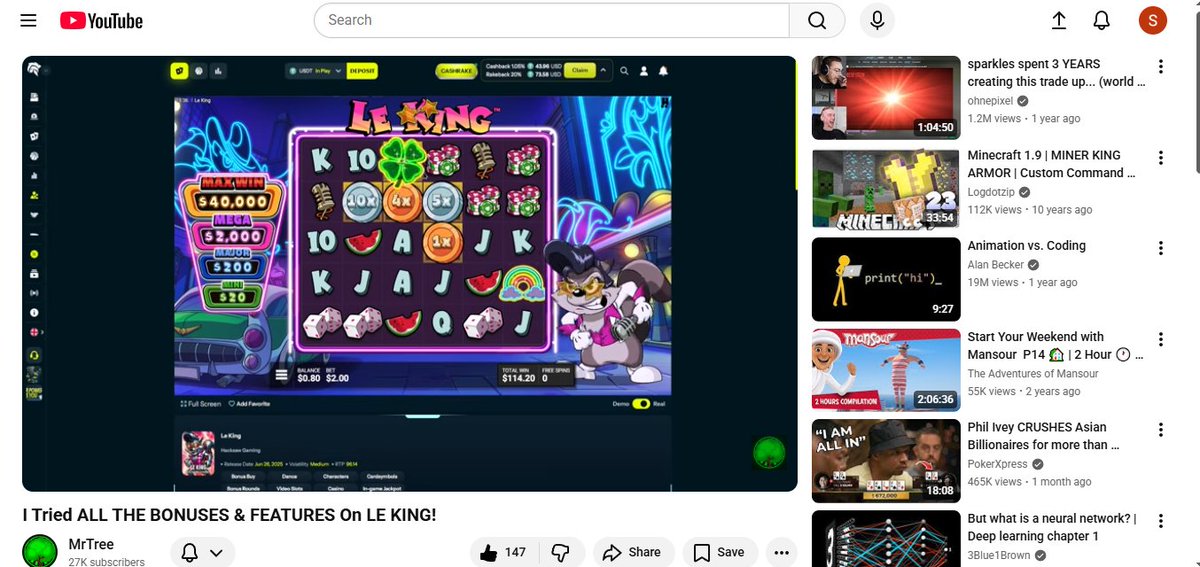Toggle the Demo/Real switch in the video
The image size is (1200, 567).
pos(643,404)
